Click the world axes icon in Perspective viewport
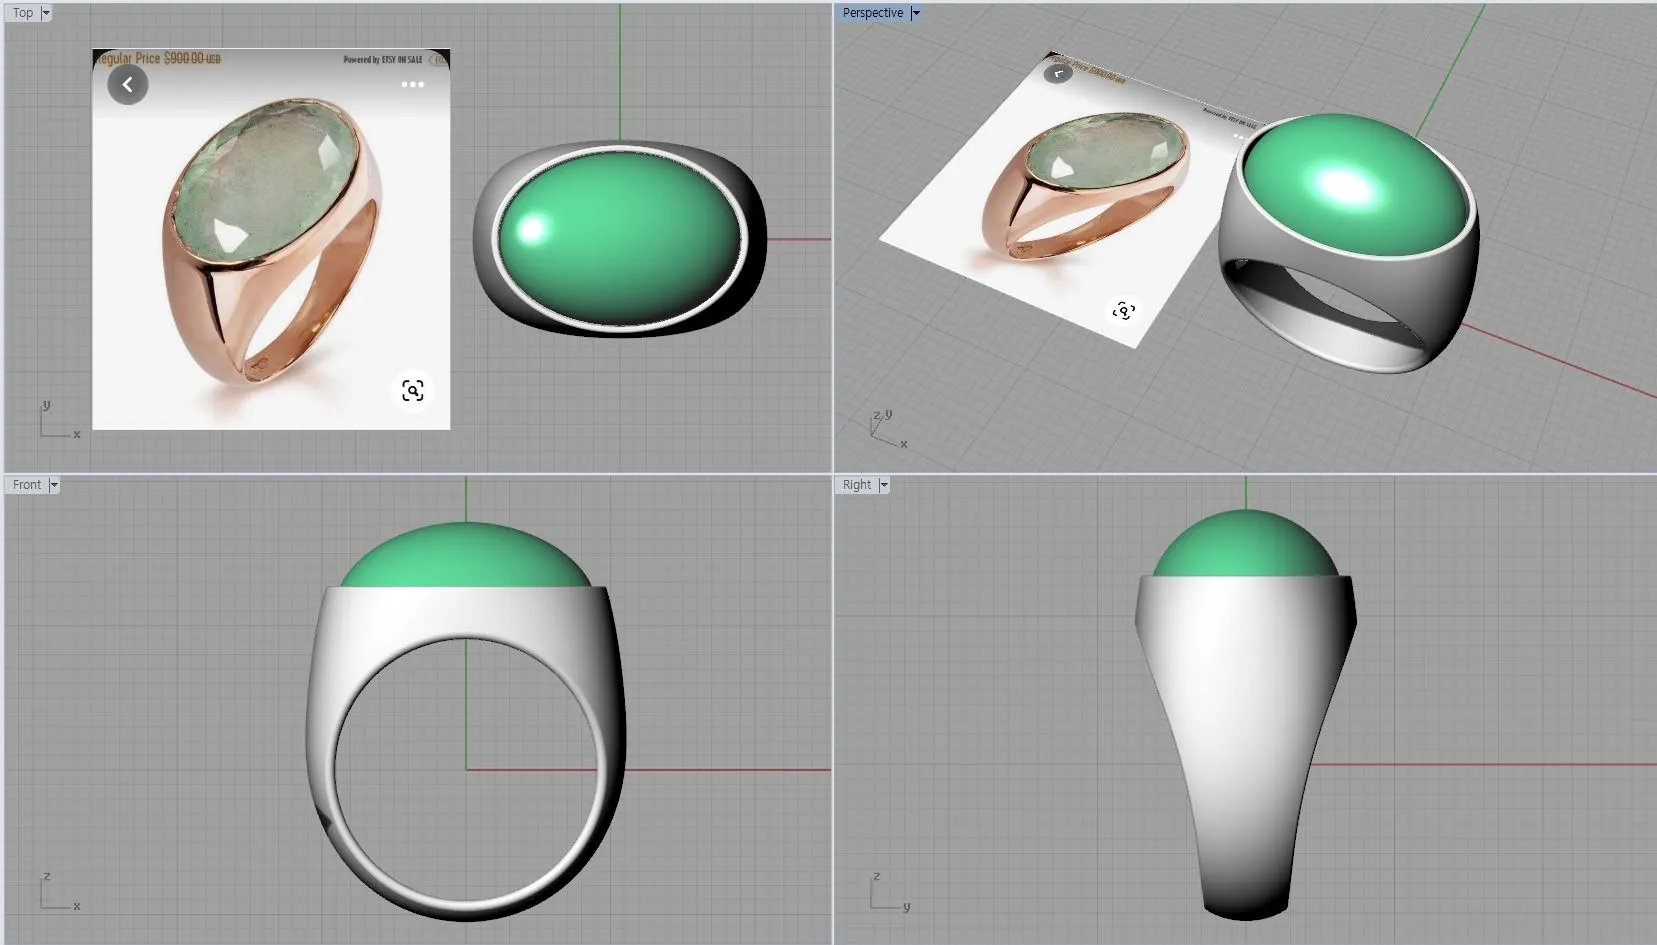This screenshot has width=1657, height=945. (886, 429)
